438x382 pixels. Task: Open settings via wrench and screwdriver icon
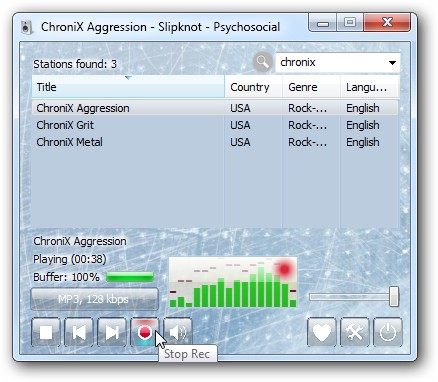tap(355, 332)
